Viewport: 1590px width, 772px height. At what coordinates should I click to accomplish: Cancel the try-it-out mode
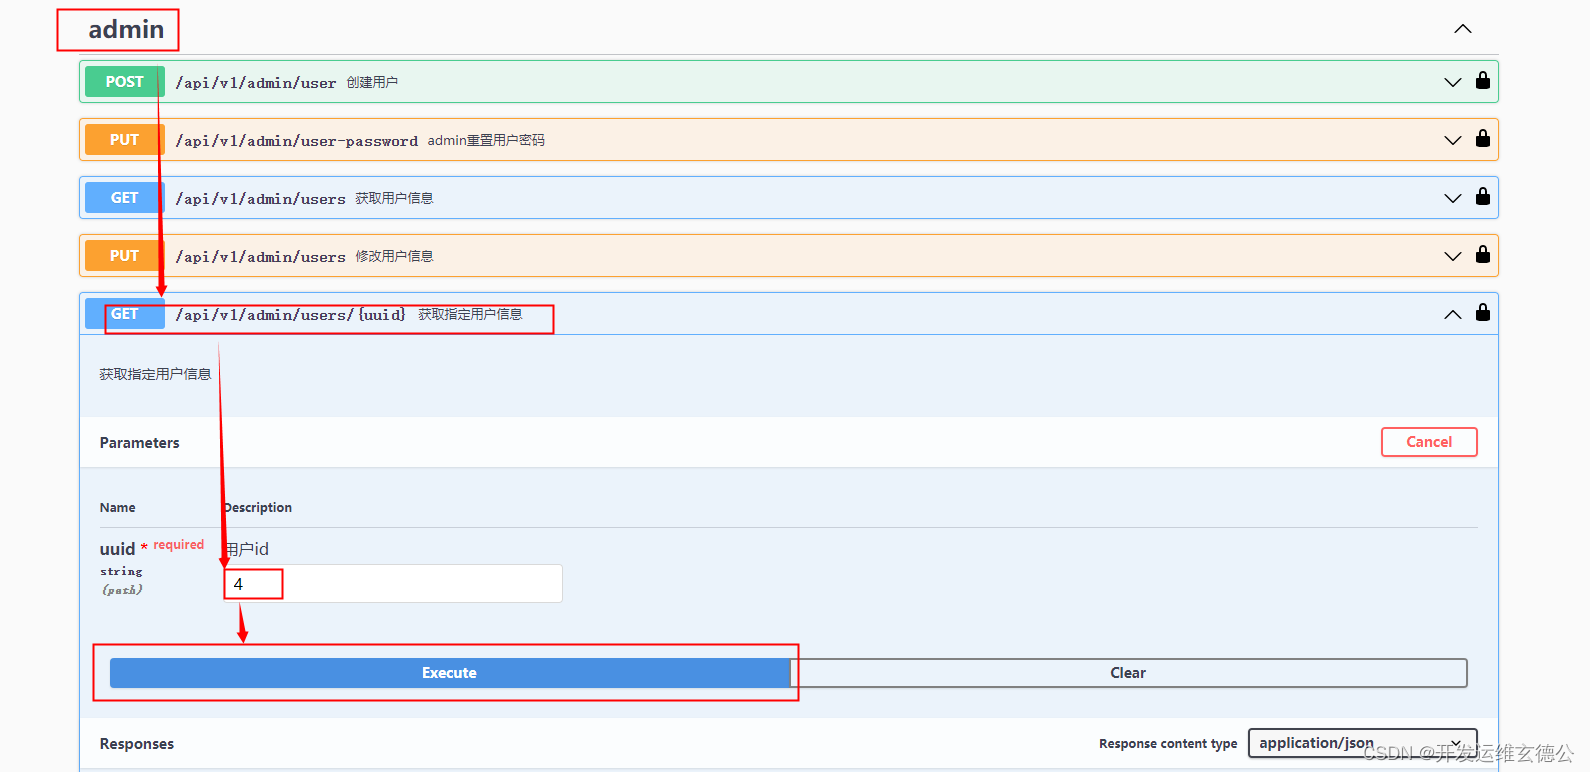[1429, 442]
